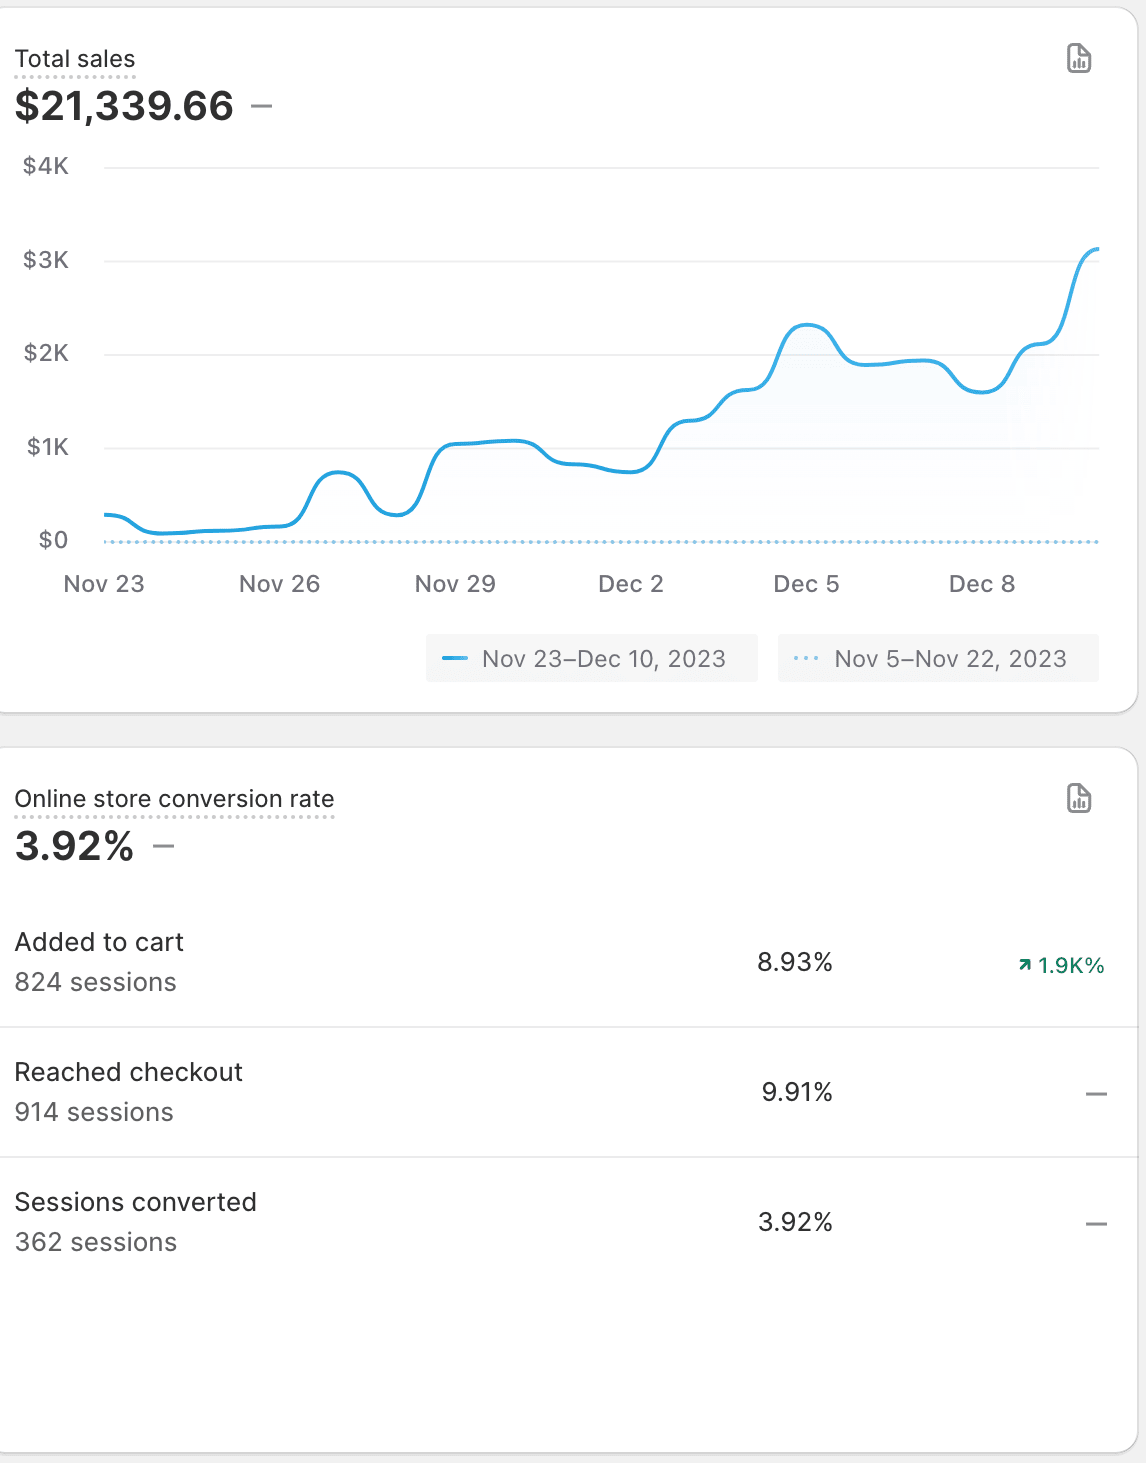Viewport: 1146px width, 1463px height.
Task: Click the $21,339.66 total sales amount
Action: click(x=124, y=106)
